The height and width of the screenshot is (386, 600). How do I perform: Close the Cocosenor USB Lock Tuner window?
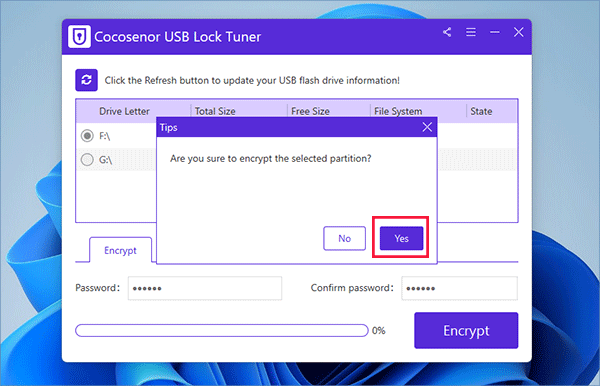pos(518,32)
